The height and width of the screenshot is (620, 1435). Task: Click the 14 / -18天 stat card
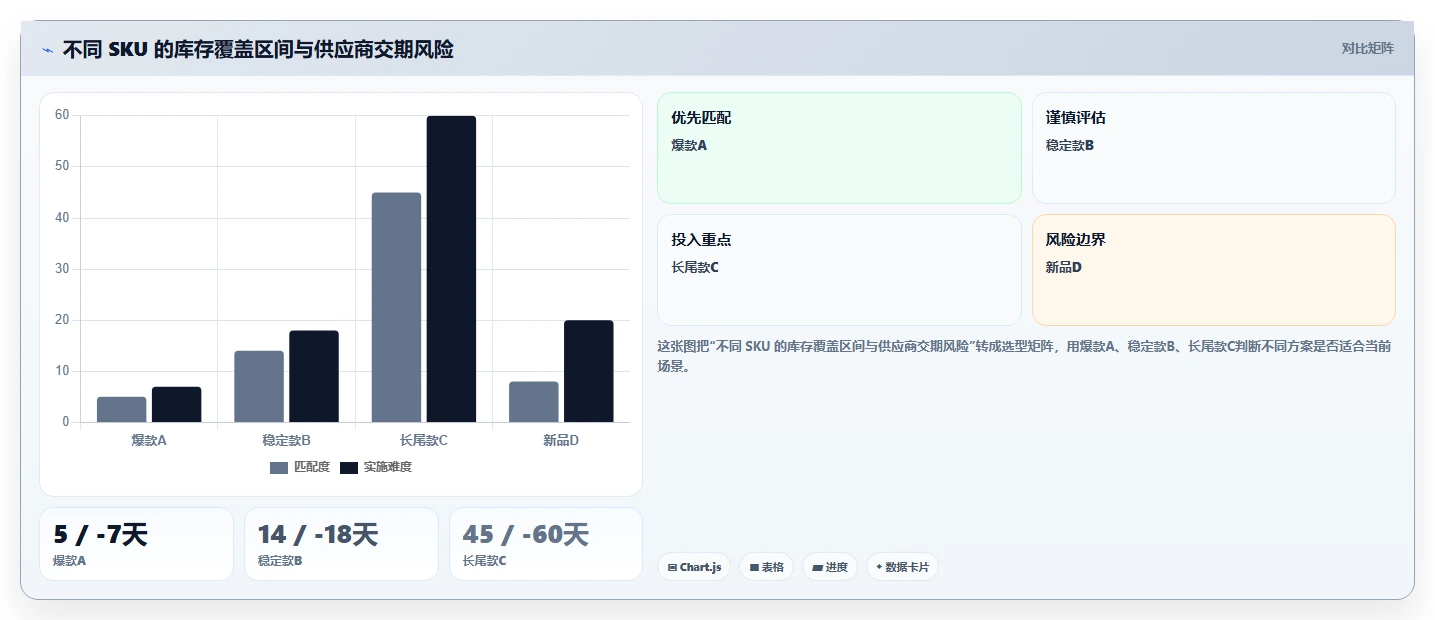pyautogui.click(x=341, y=544)
